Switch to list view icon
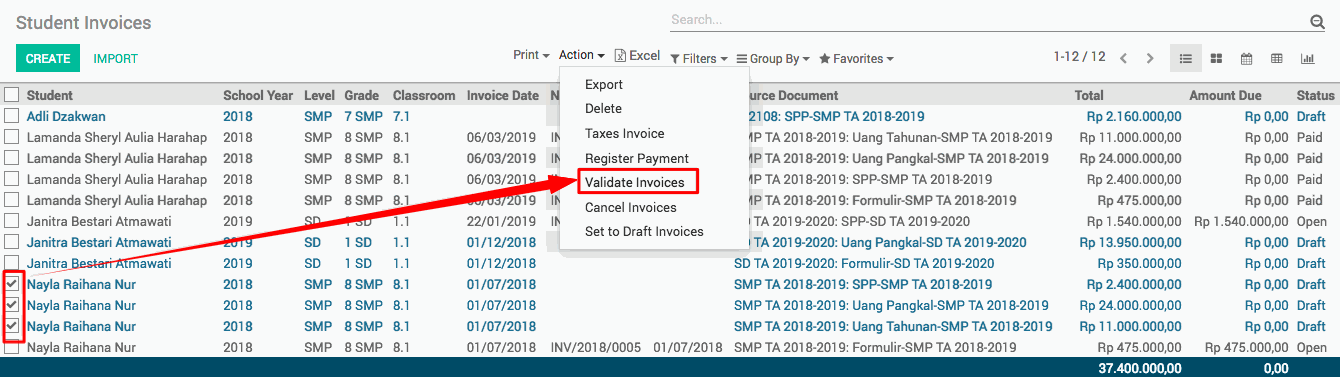This screenshot has width=1340, height=377. (x=1186, y=58)
